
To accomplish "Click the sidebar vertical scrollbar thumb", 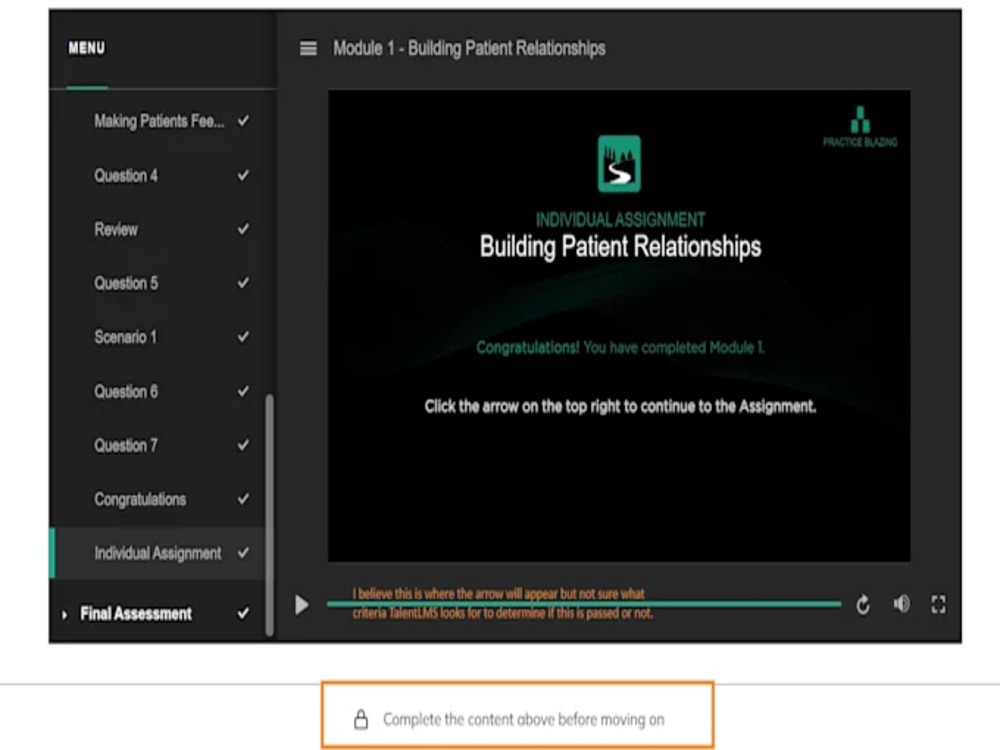I will click(270, 514).
